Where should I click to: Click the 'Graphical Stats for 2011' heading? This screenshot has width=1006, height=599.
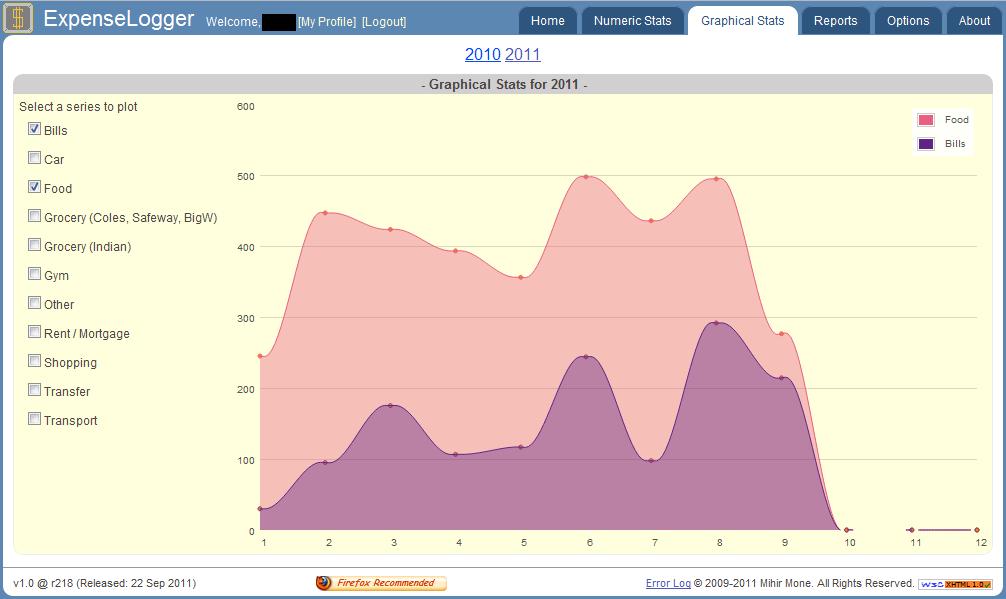click(504, 85)
